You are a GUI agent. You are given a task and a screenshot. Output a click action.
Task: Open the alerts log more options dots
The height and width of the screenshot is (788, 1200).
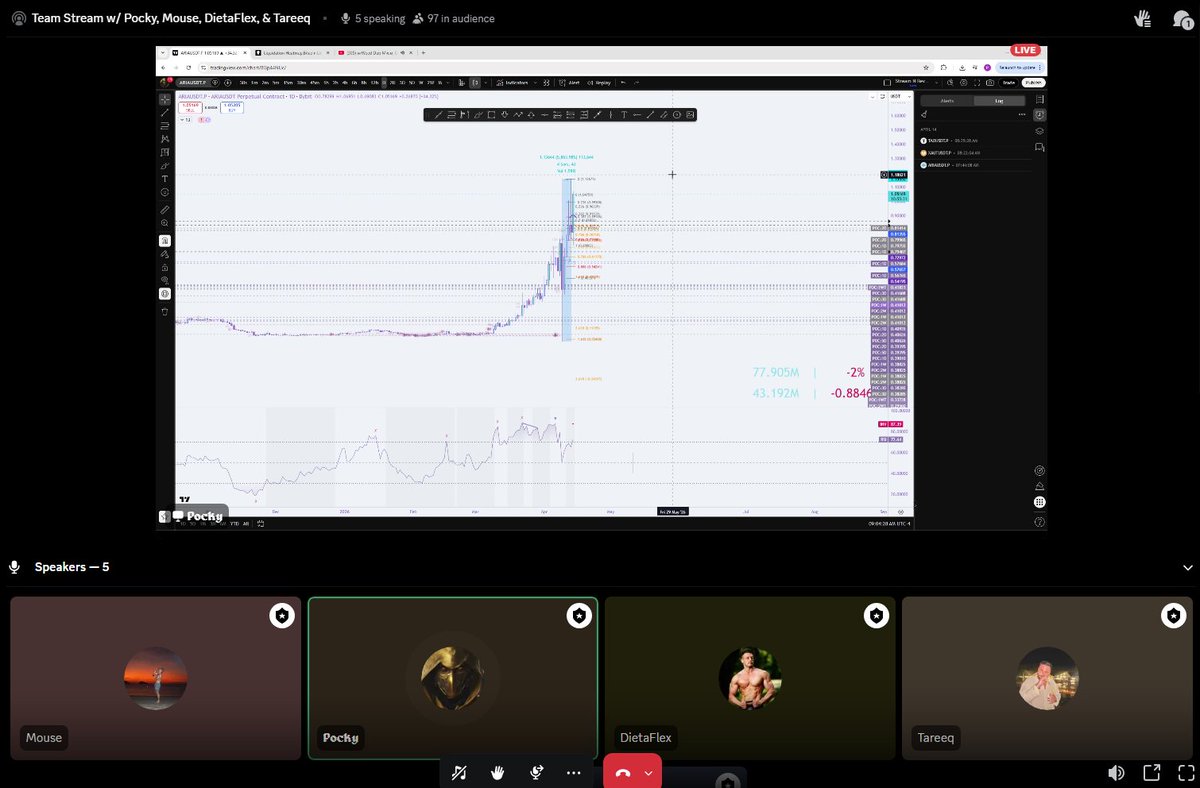pos(1022,114)
